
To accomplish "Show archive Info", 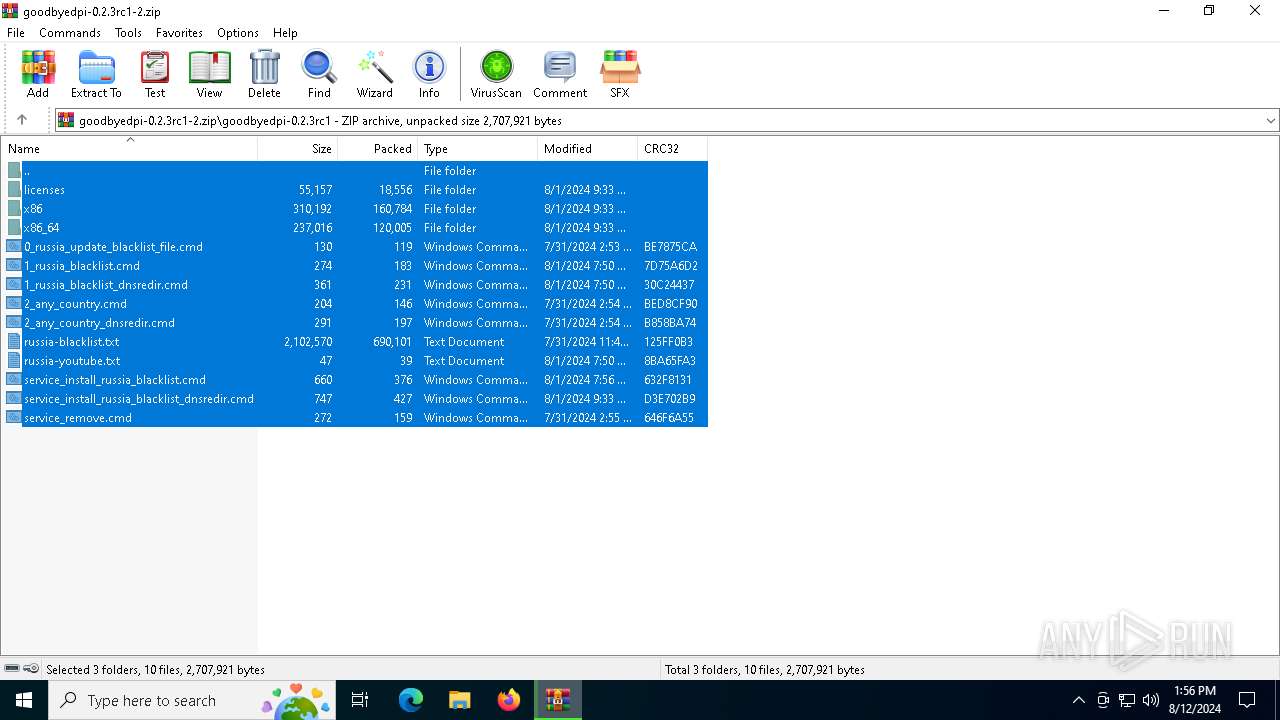I will (429, 75).
